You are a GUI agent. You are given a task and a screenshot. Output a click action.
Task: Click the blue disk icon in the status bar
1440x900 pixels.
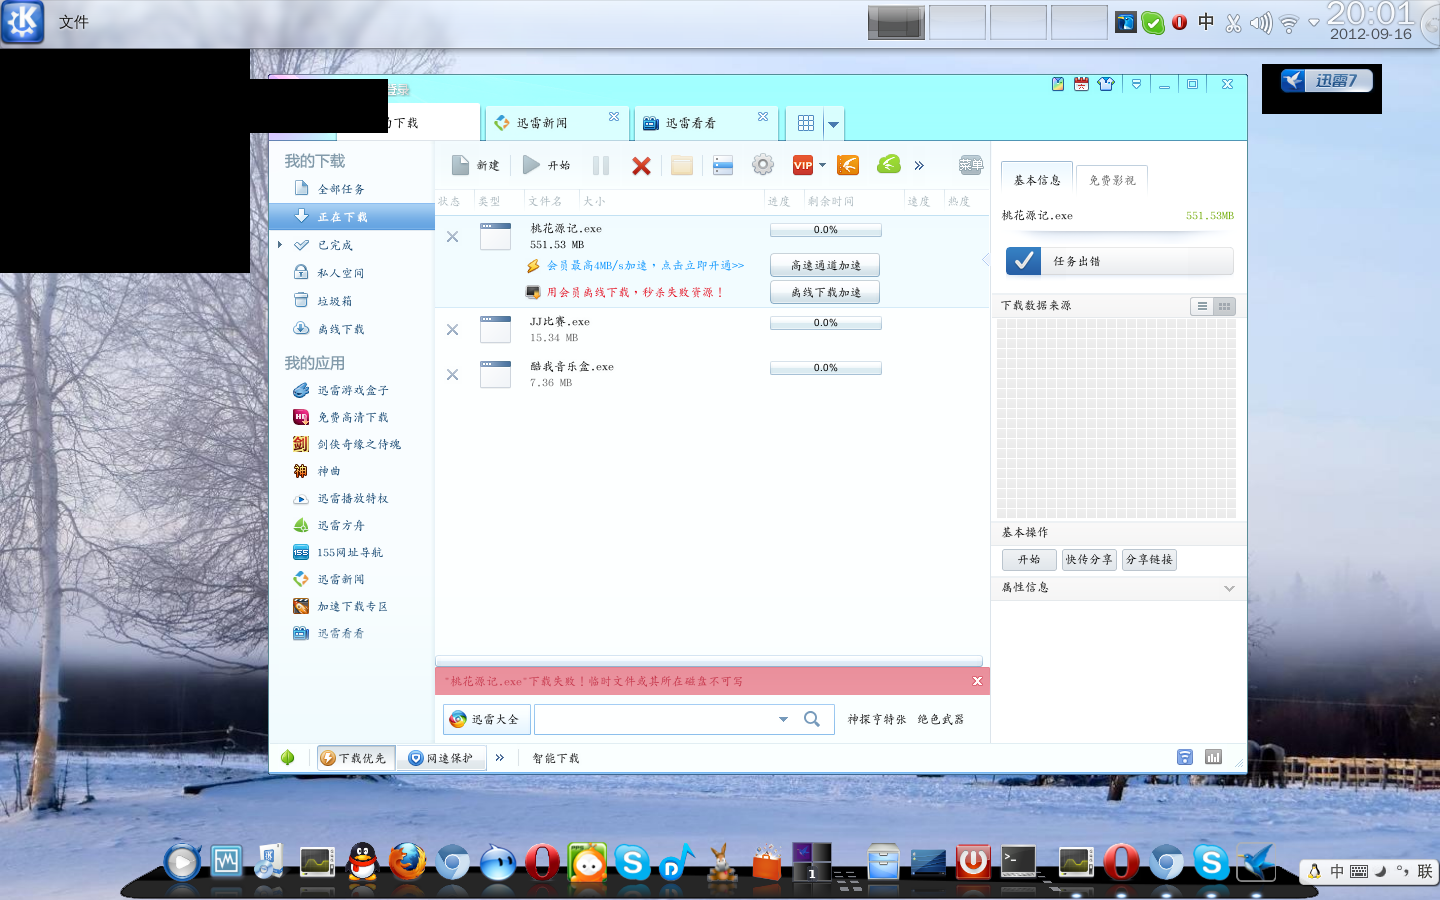[x=1185, y=757]
